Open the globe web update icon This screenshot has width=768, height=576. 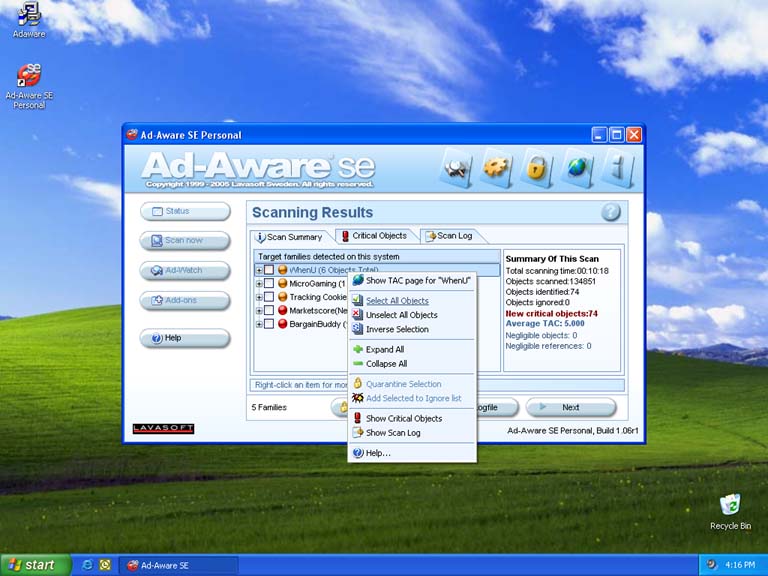(577, 168)
